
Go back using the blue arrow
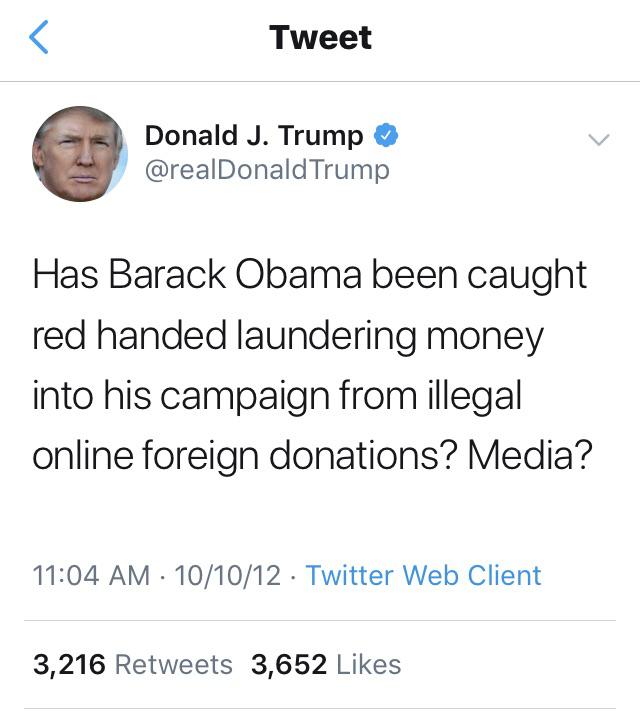coord(39,37)
